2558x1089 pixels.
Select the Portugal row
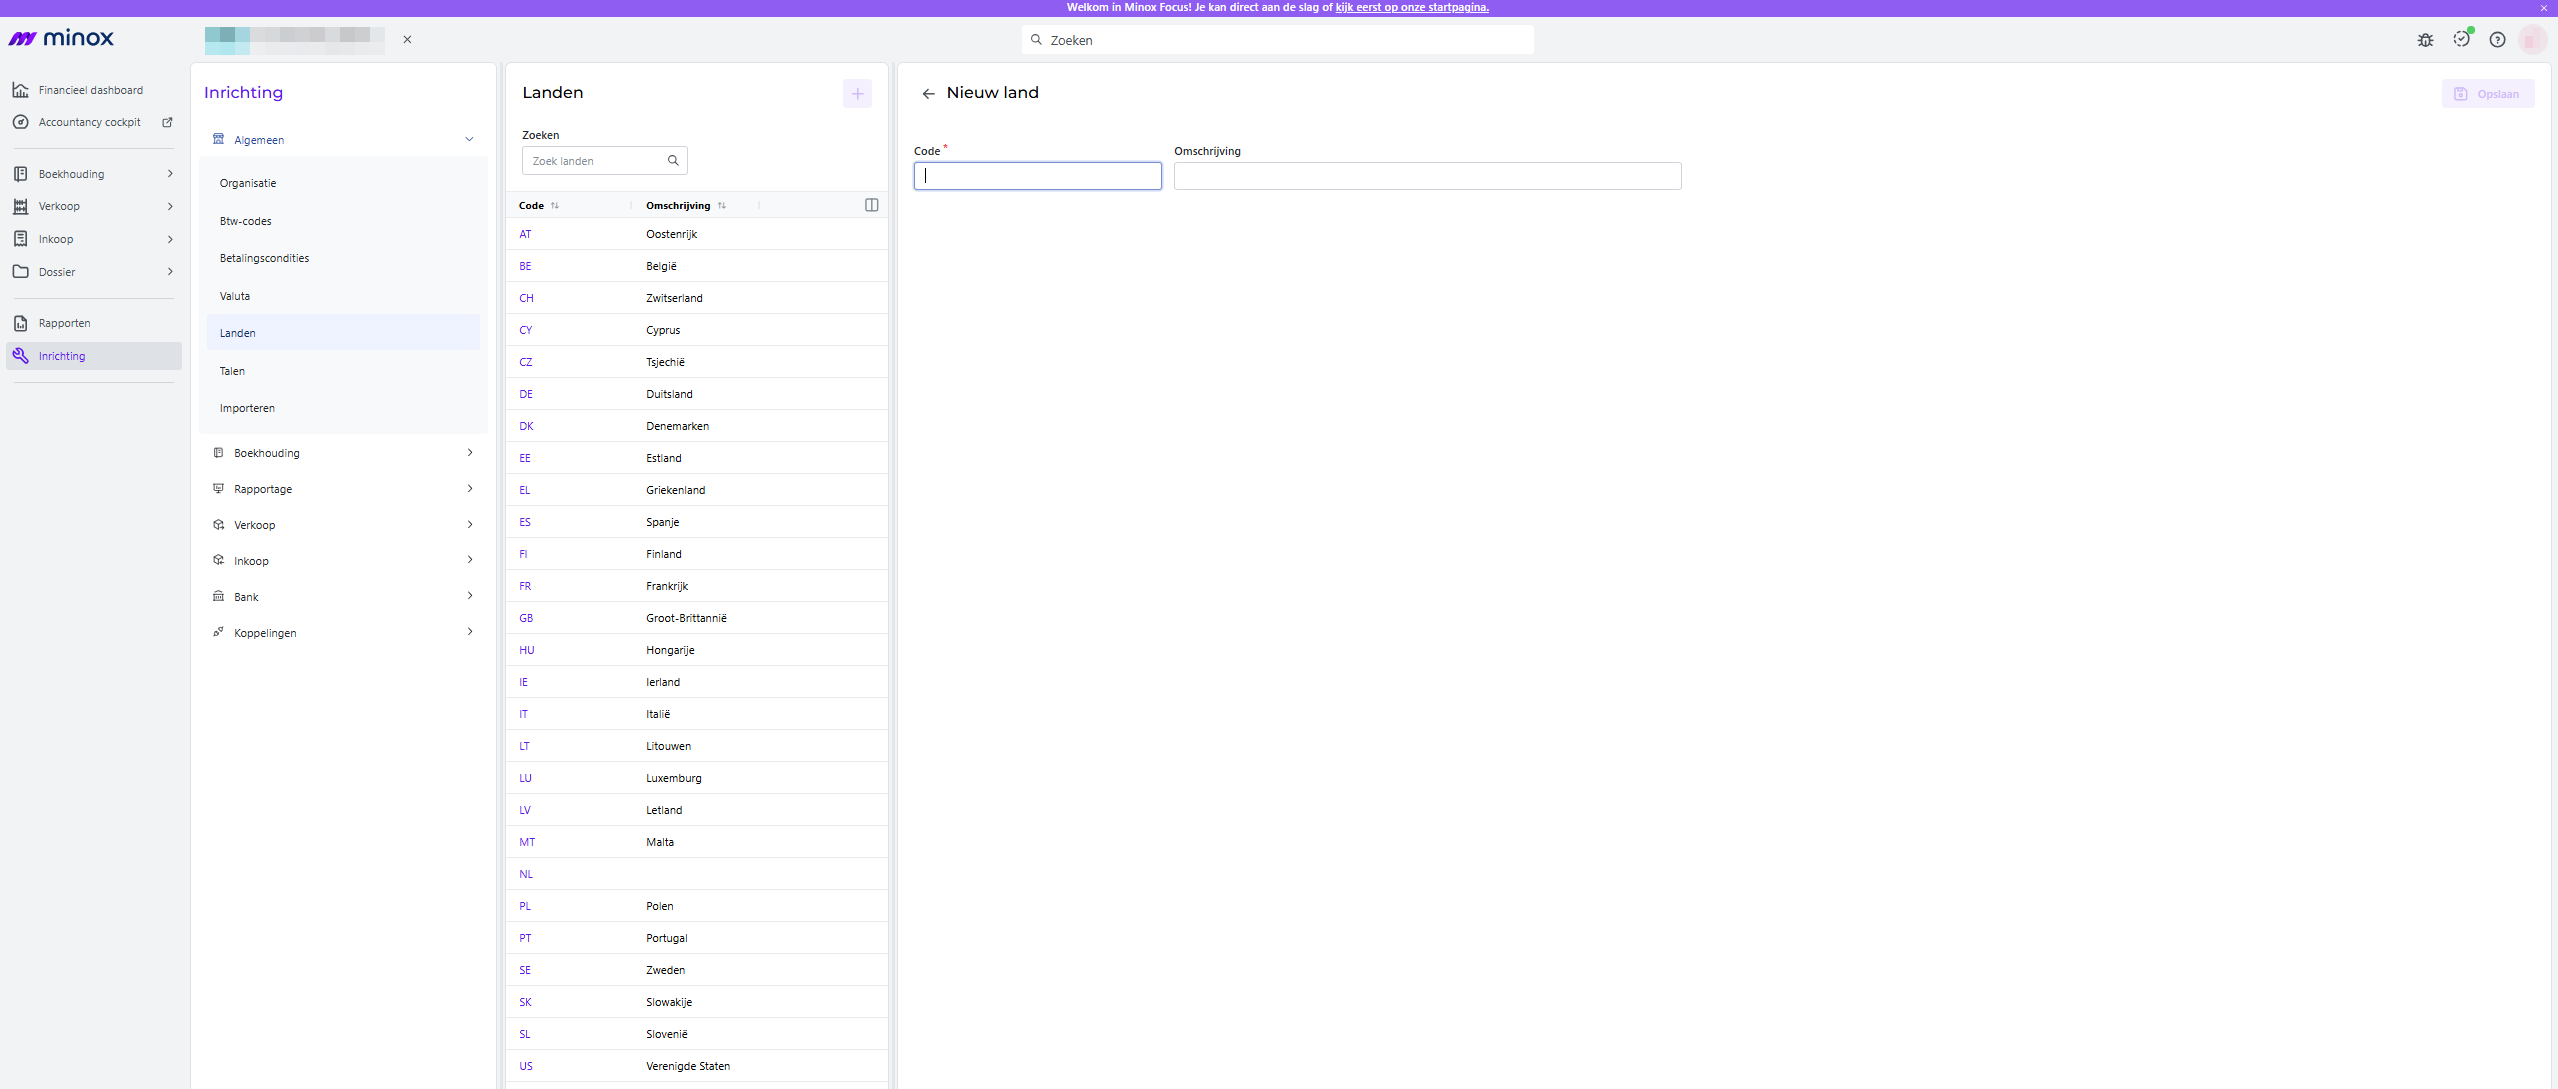pos(697,938)
